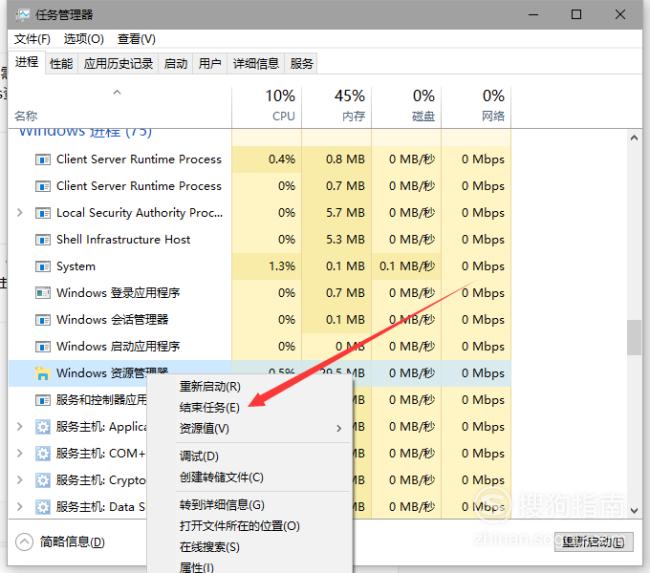Click the Windows 会话管理器 icon
650x573 pixels.
click(x=43, y=320)
